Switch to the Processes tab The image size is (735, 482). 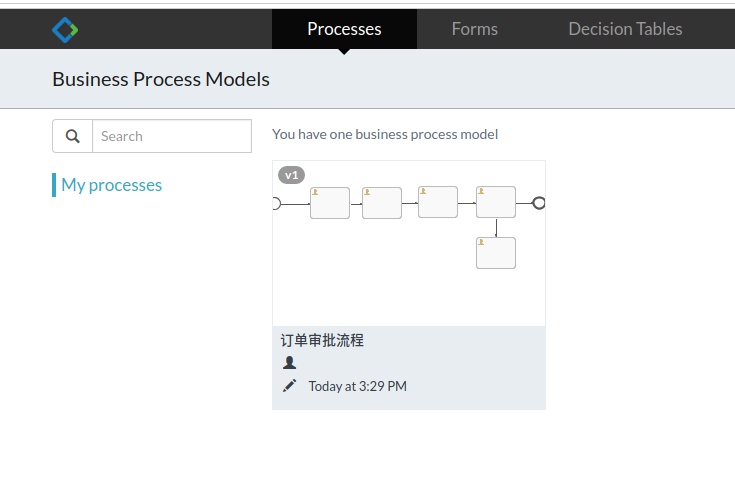point(344,29)
